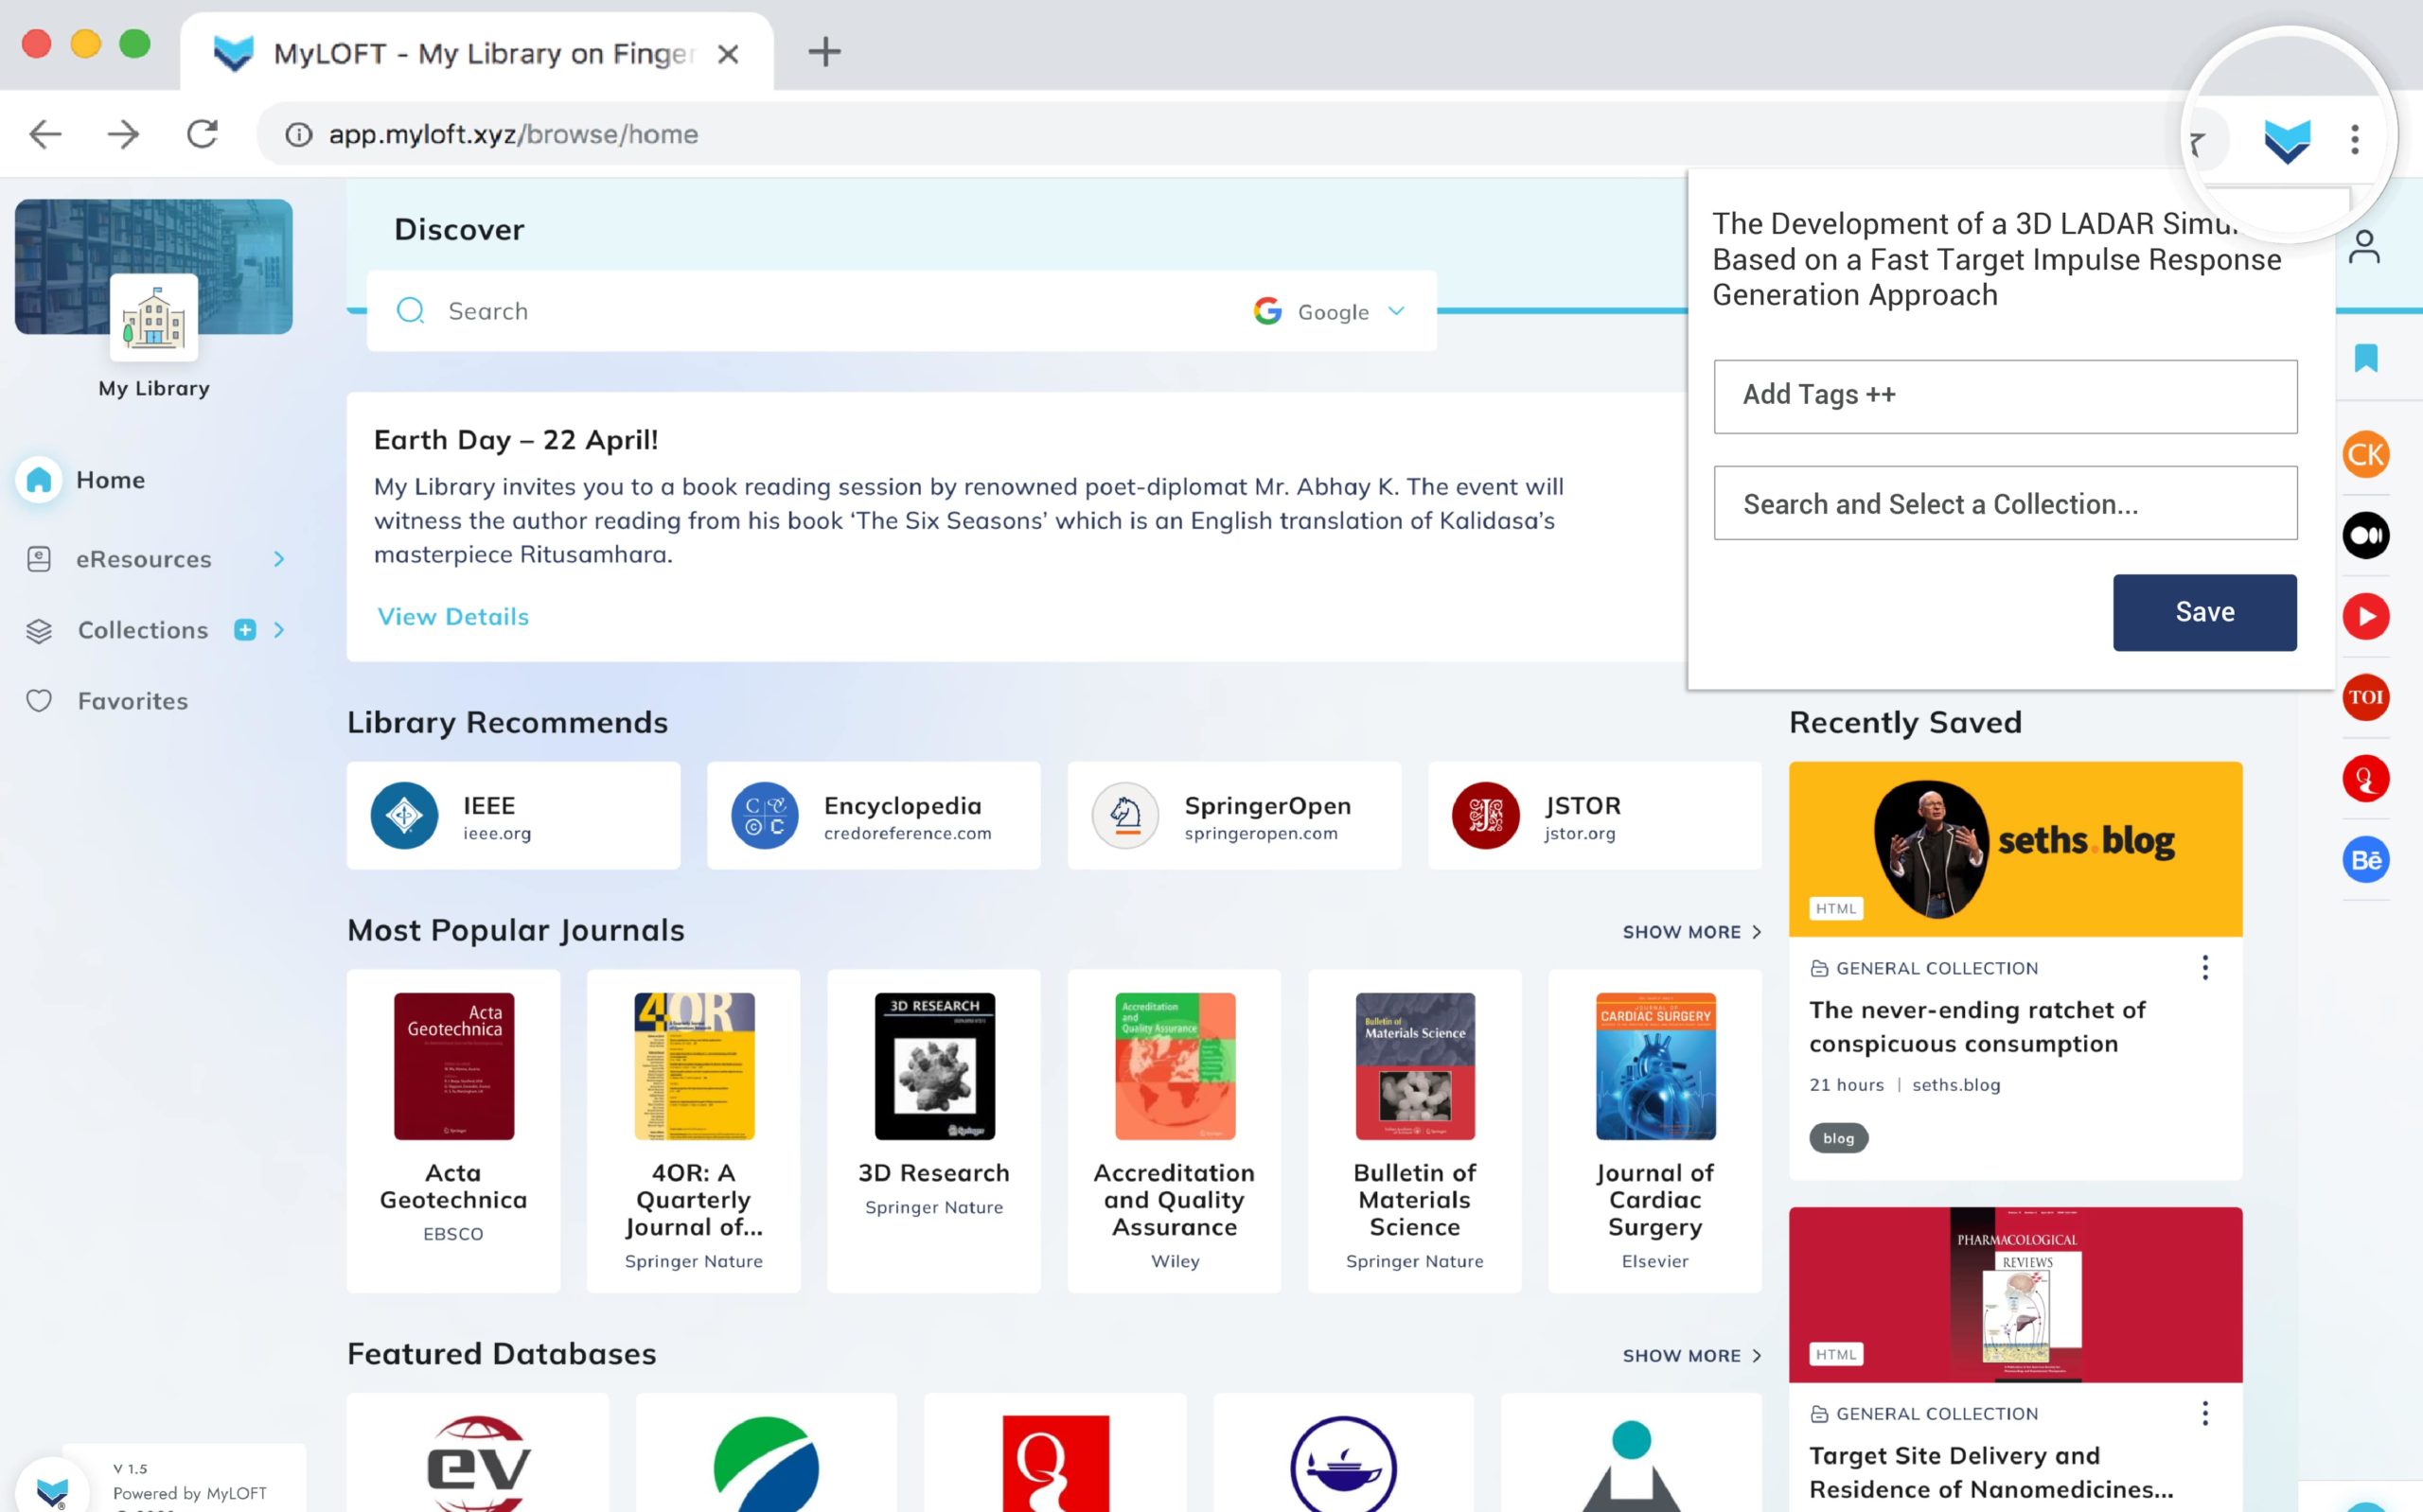Open Search and Select a Collection dropdown
Screen dimensions: 2423x1512
coord(2005,503)
